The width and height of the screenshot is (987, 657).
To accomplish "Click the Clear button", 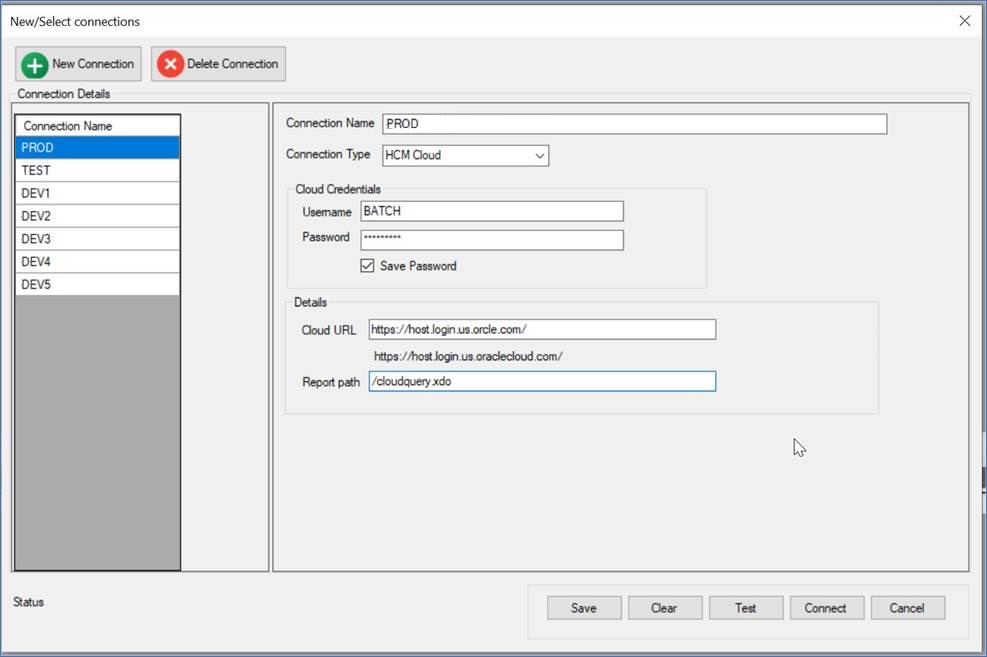I will (664, 608).
